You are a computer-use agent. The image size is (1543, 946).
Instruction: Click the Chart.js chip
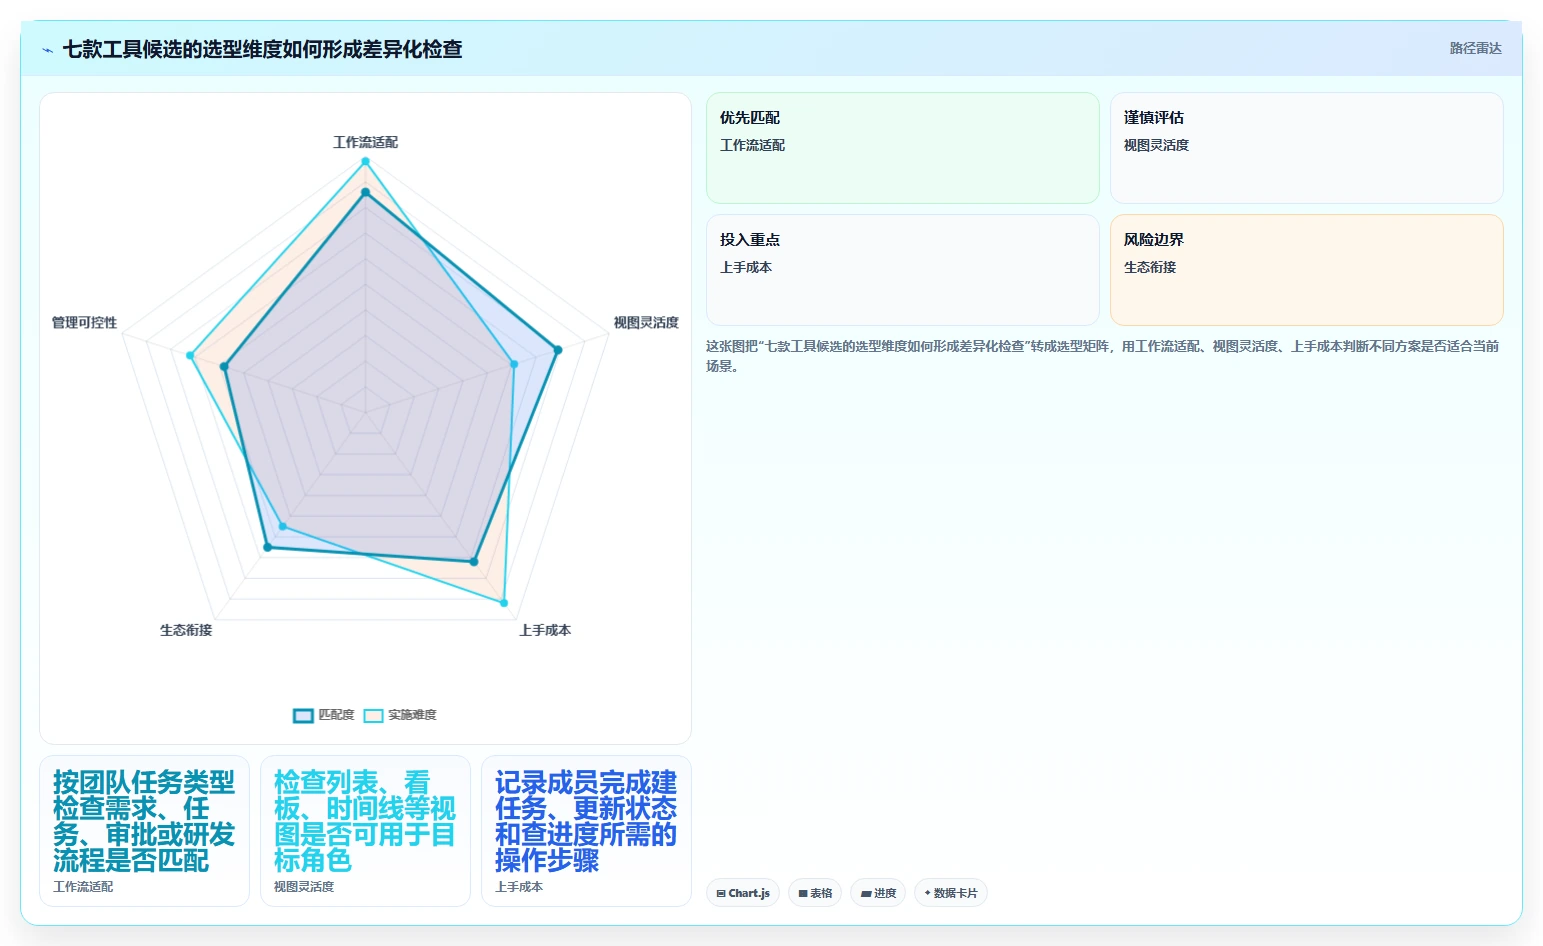click(743, 893)
